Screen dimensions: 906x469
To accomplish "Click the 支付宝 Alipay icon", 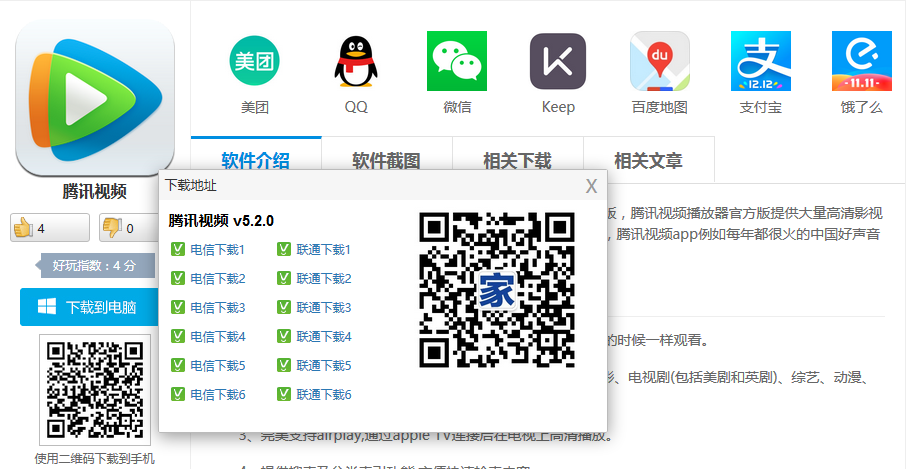I will click(760, 61).
